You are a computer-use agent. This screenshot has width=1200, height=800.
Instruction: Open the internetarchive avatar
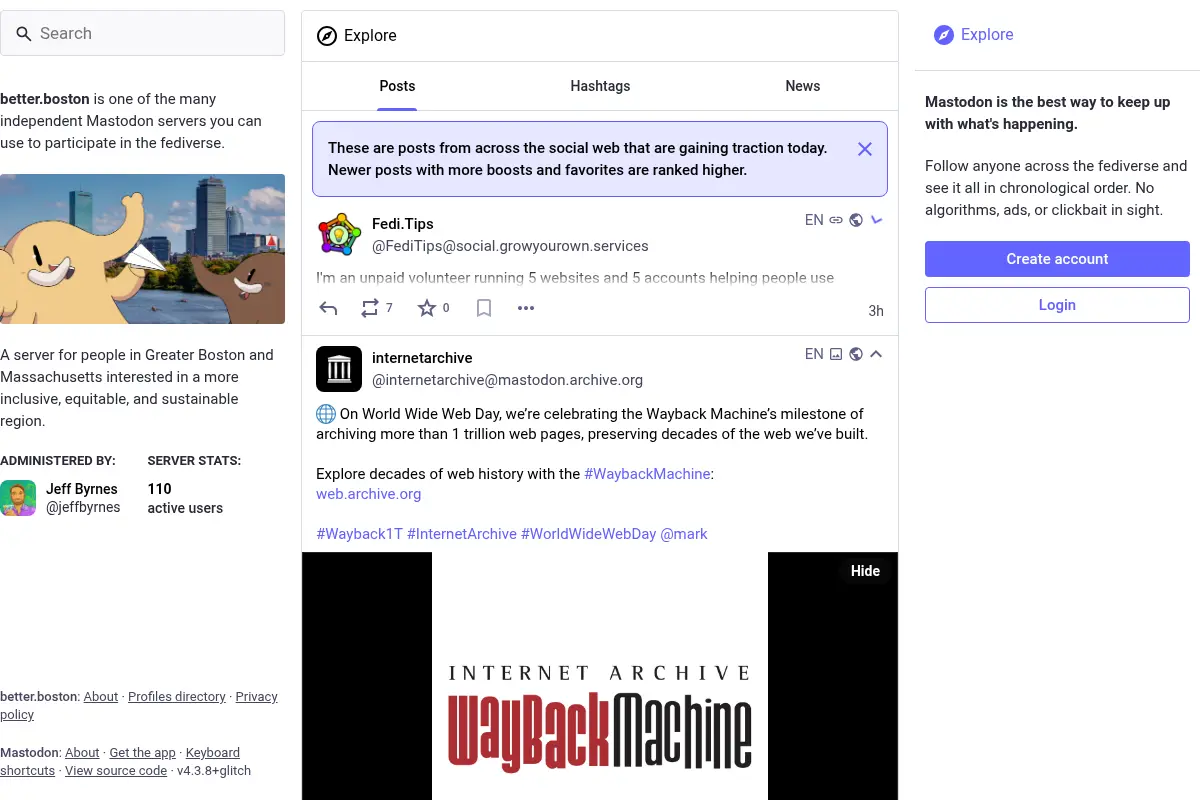pos(339,369)
